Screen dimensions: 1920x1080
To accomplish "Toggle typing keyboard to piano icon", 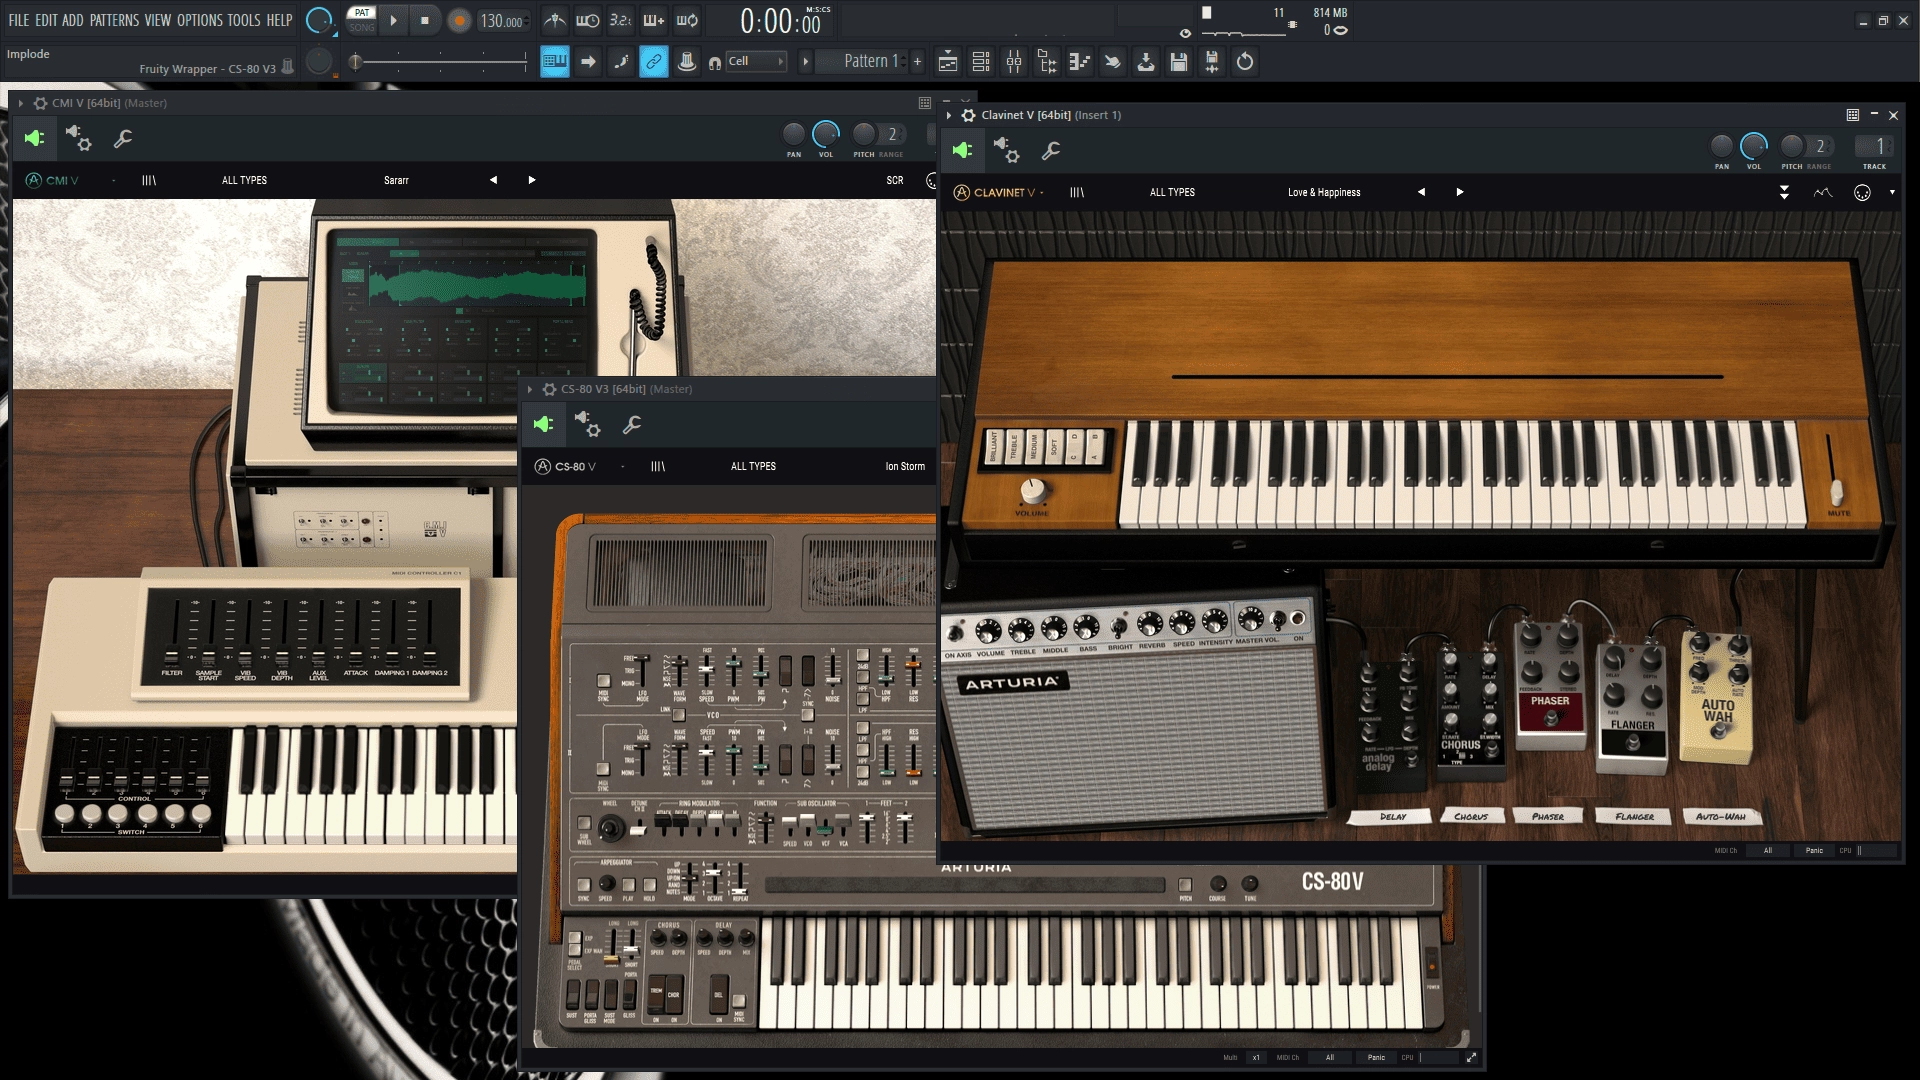I will 555,62.
